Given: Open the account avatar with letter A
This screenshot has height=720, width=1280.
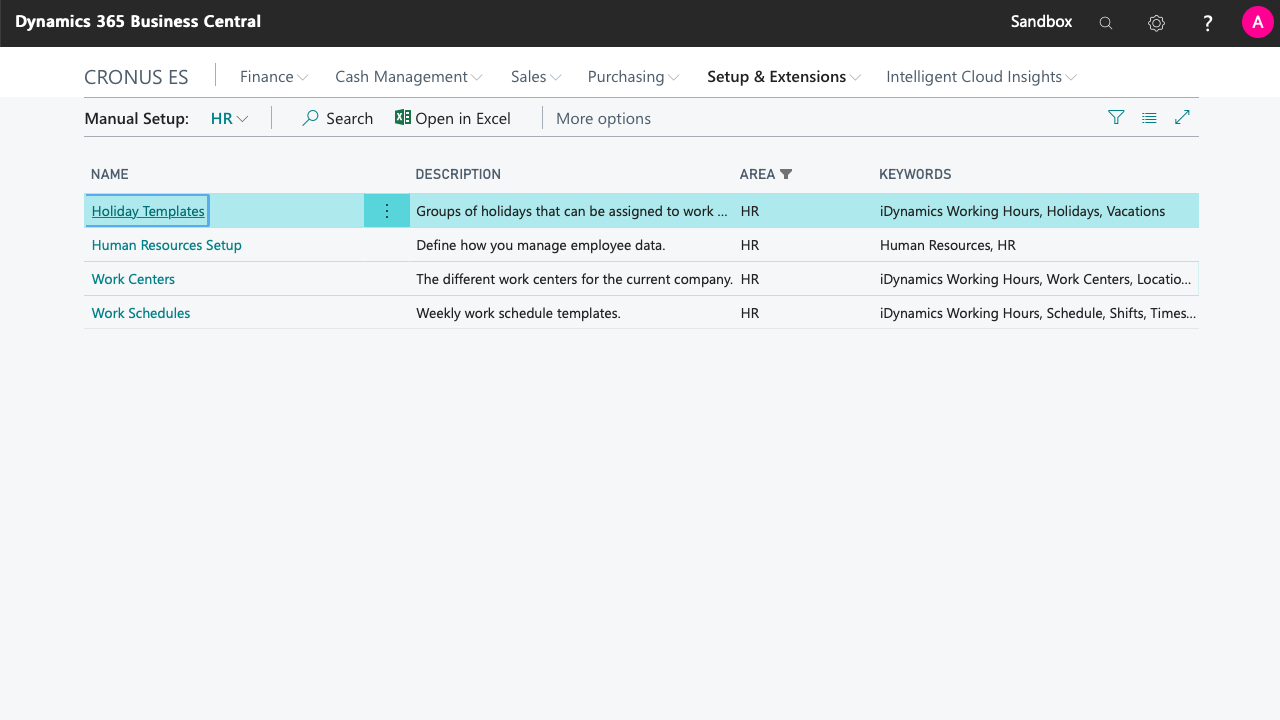Looking at the screenshot, I should 1257,21.
